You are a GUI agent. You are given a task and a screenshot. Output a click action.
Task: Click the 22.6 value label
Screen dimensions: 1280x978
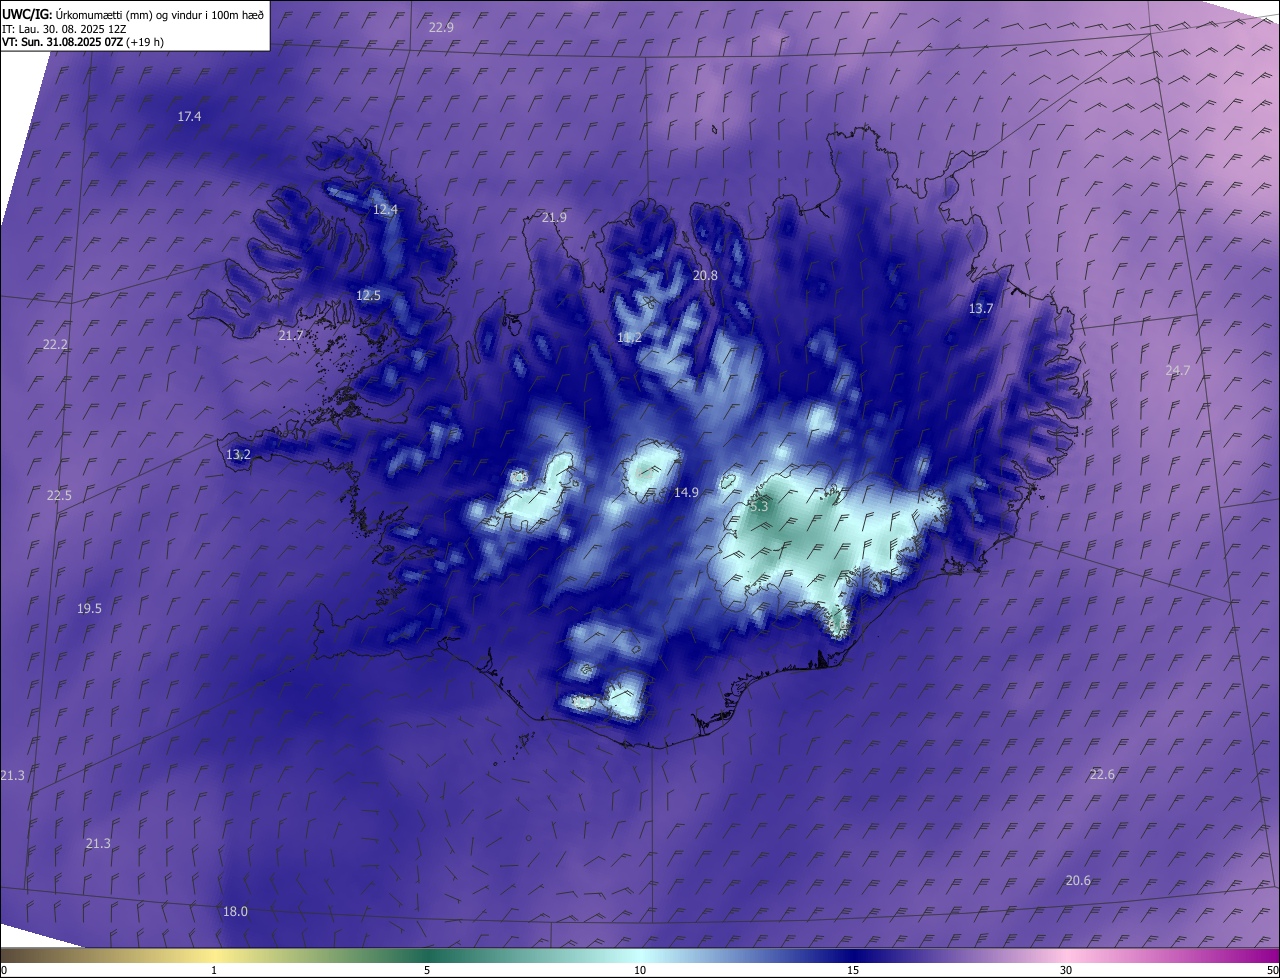(1101, 775)
